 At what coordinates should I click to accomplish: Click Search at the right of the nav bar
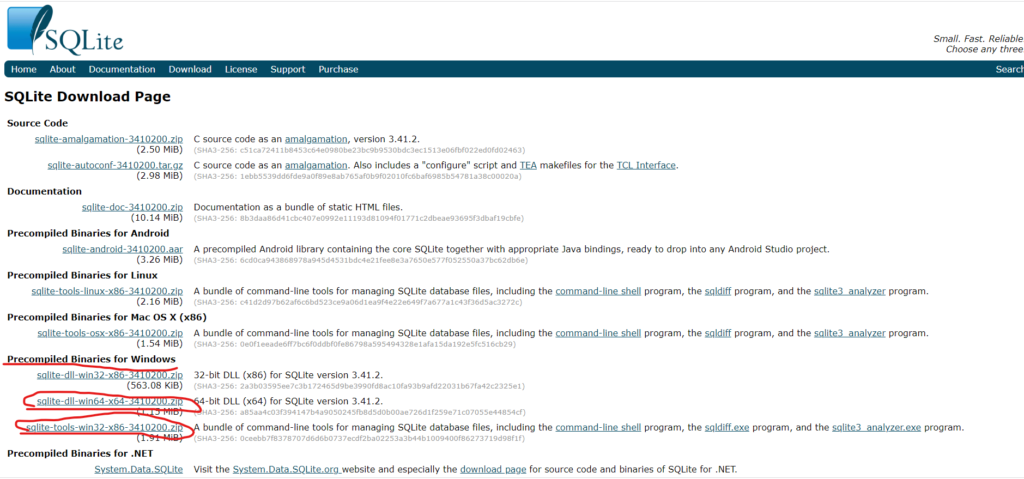[1008, 69]
